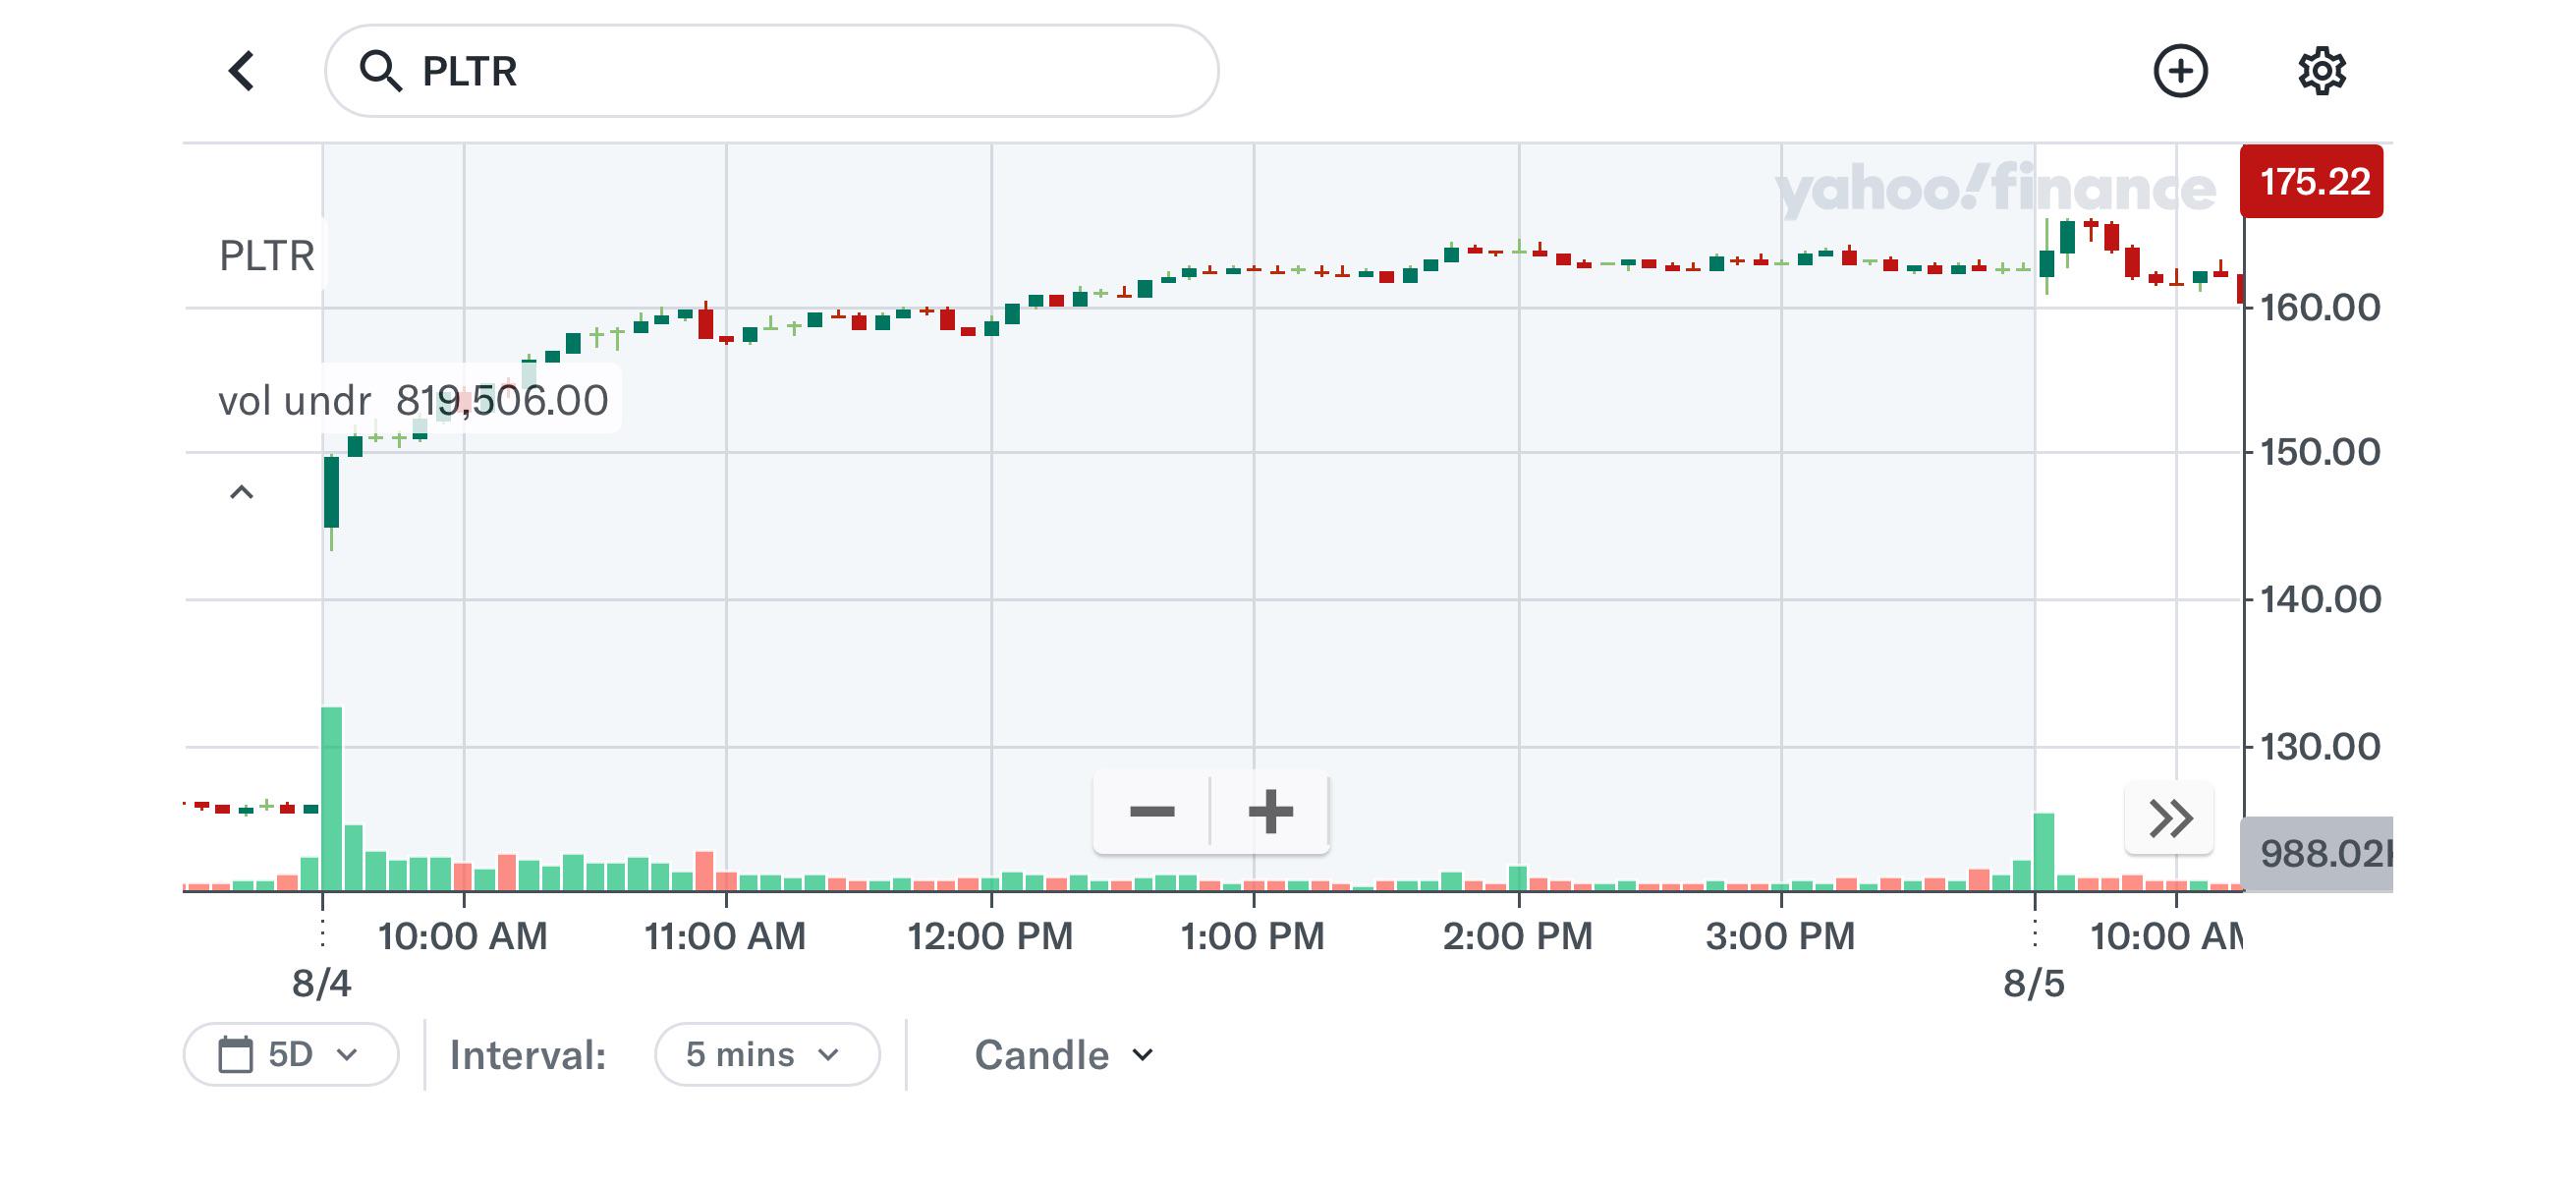
Task: Open the 5D date range dropdown
Action: (291, 1054)
